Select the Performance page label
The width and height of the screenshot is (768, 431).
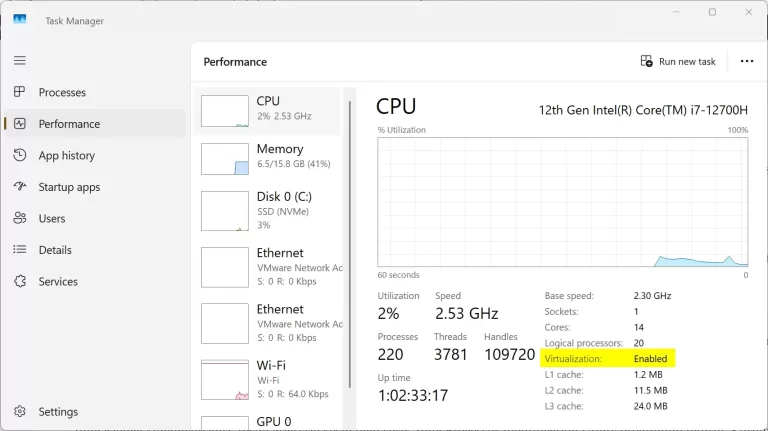coord(69,124)
